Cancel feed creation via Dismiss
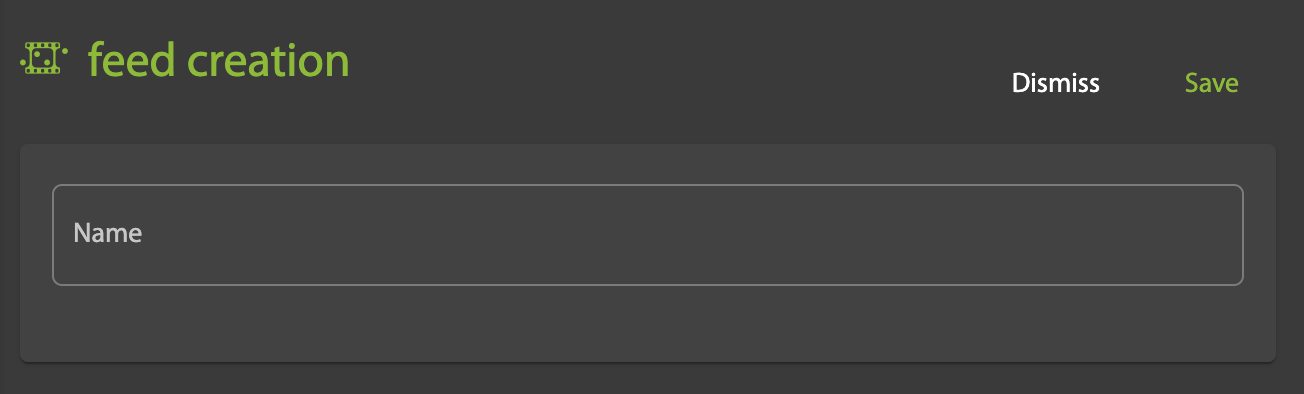This screenshot has width=1304, height=394. (x=1056, y=83)
